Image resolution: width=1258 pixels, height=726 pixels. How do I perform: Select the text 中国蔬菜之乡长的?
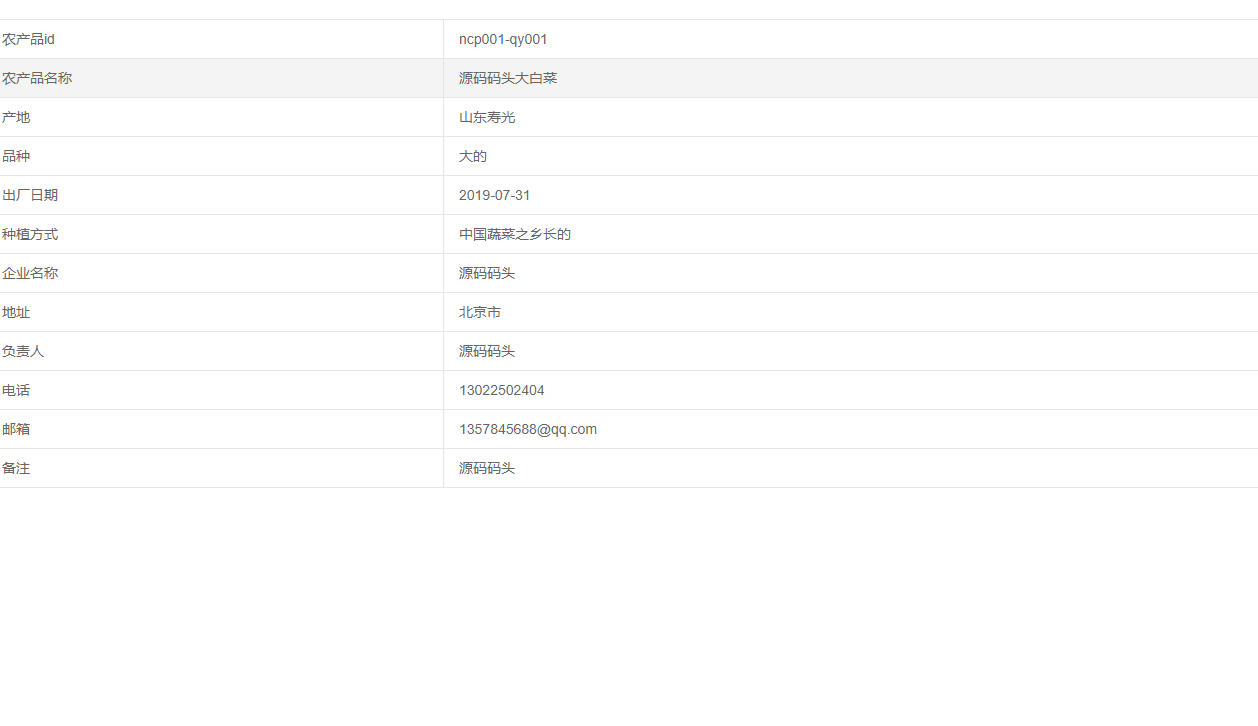(x=515, y=234)
